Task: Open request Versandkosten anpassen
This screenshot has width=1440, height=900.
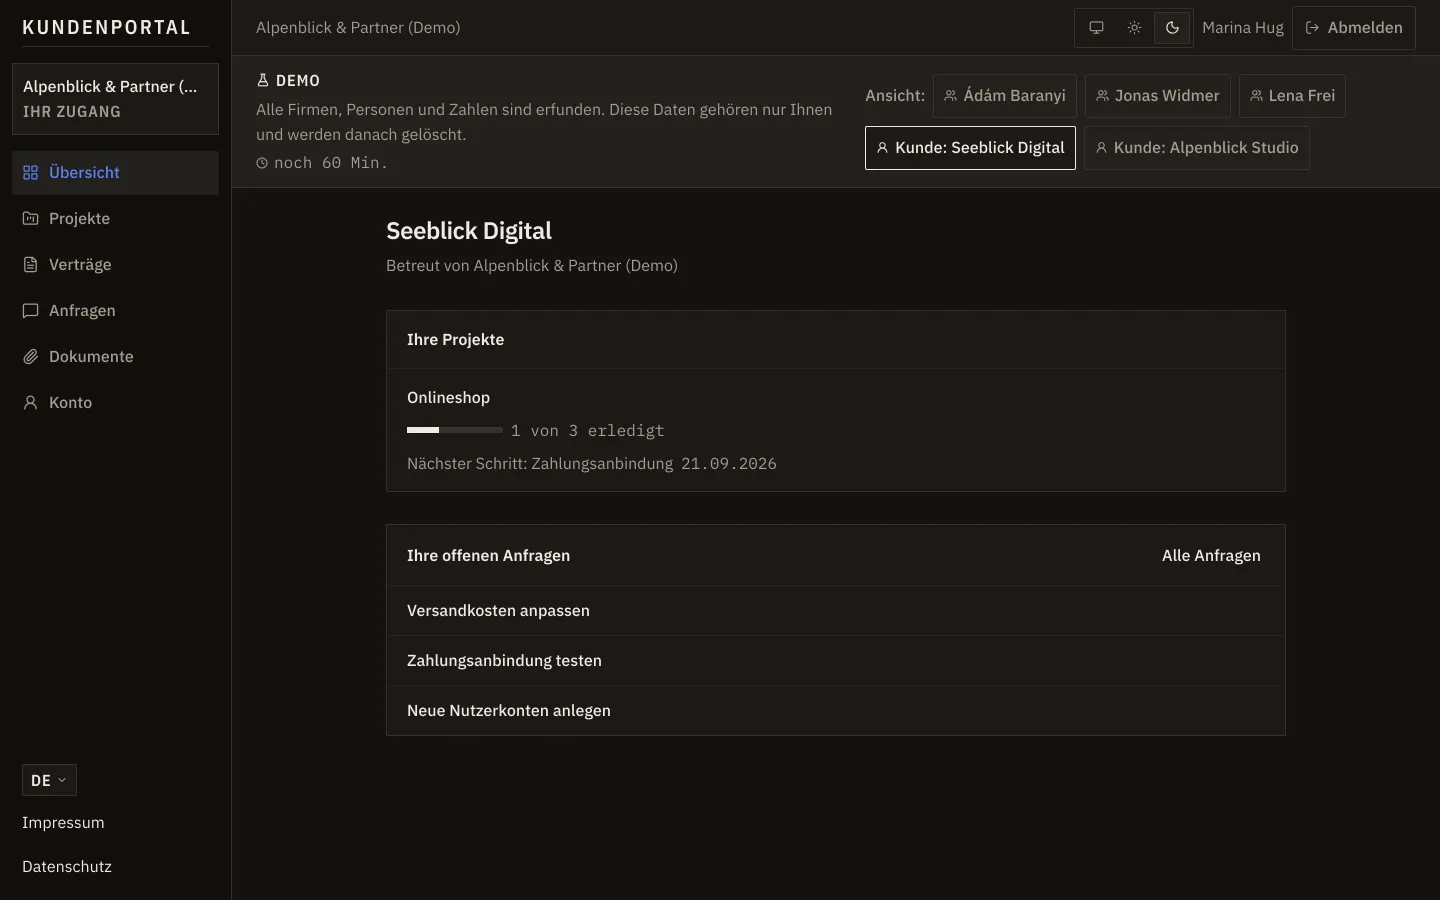Action: click(x=836, y=611)
